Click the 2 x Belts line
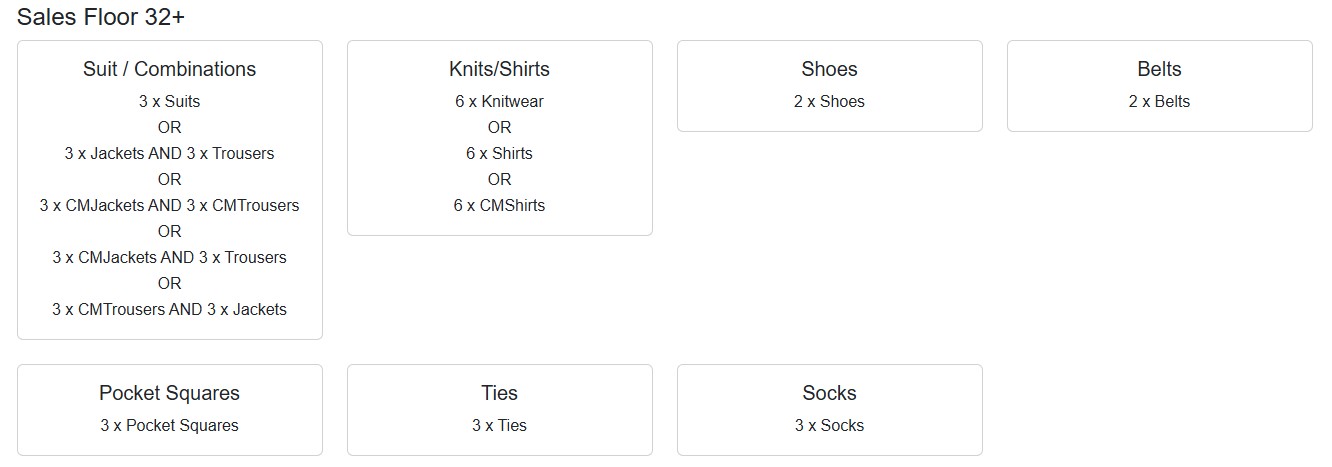Viewport: 1332px width, 467px height. pyautogui.click(x=1159, y=101)
